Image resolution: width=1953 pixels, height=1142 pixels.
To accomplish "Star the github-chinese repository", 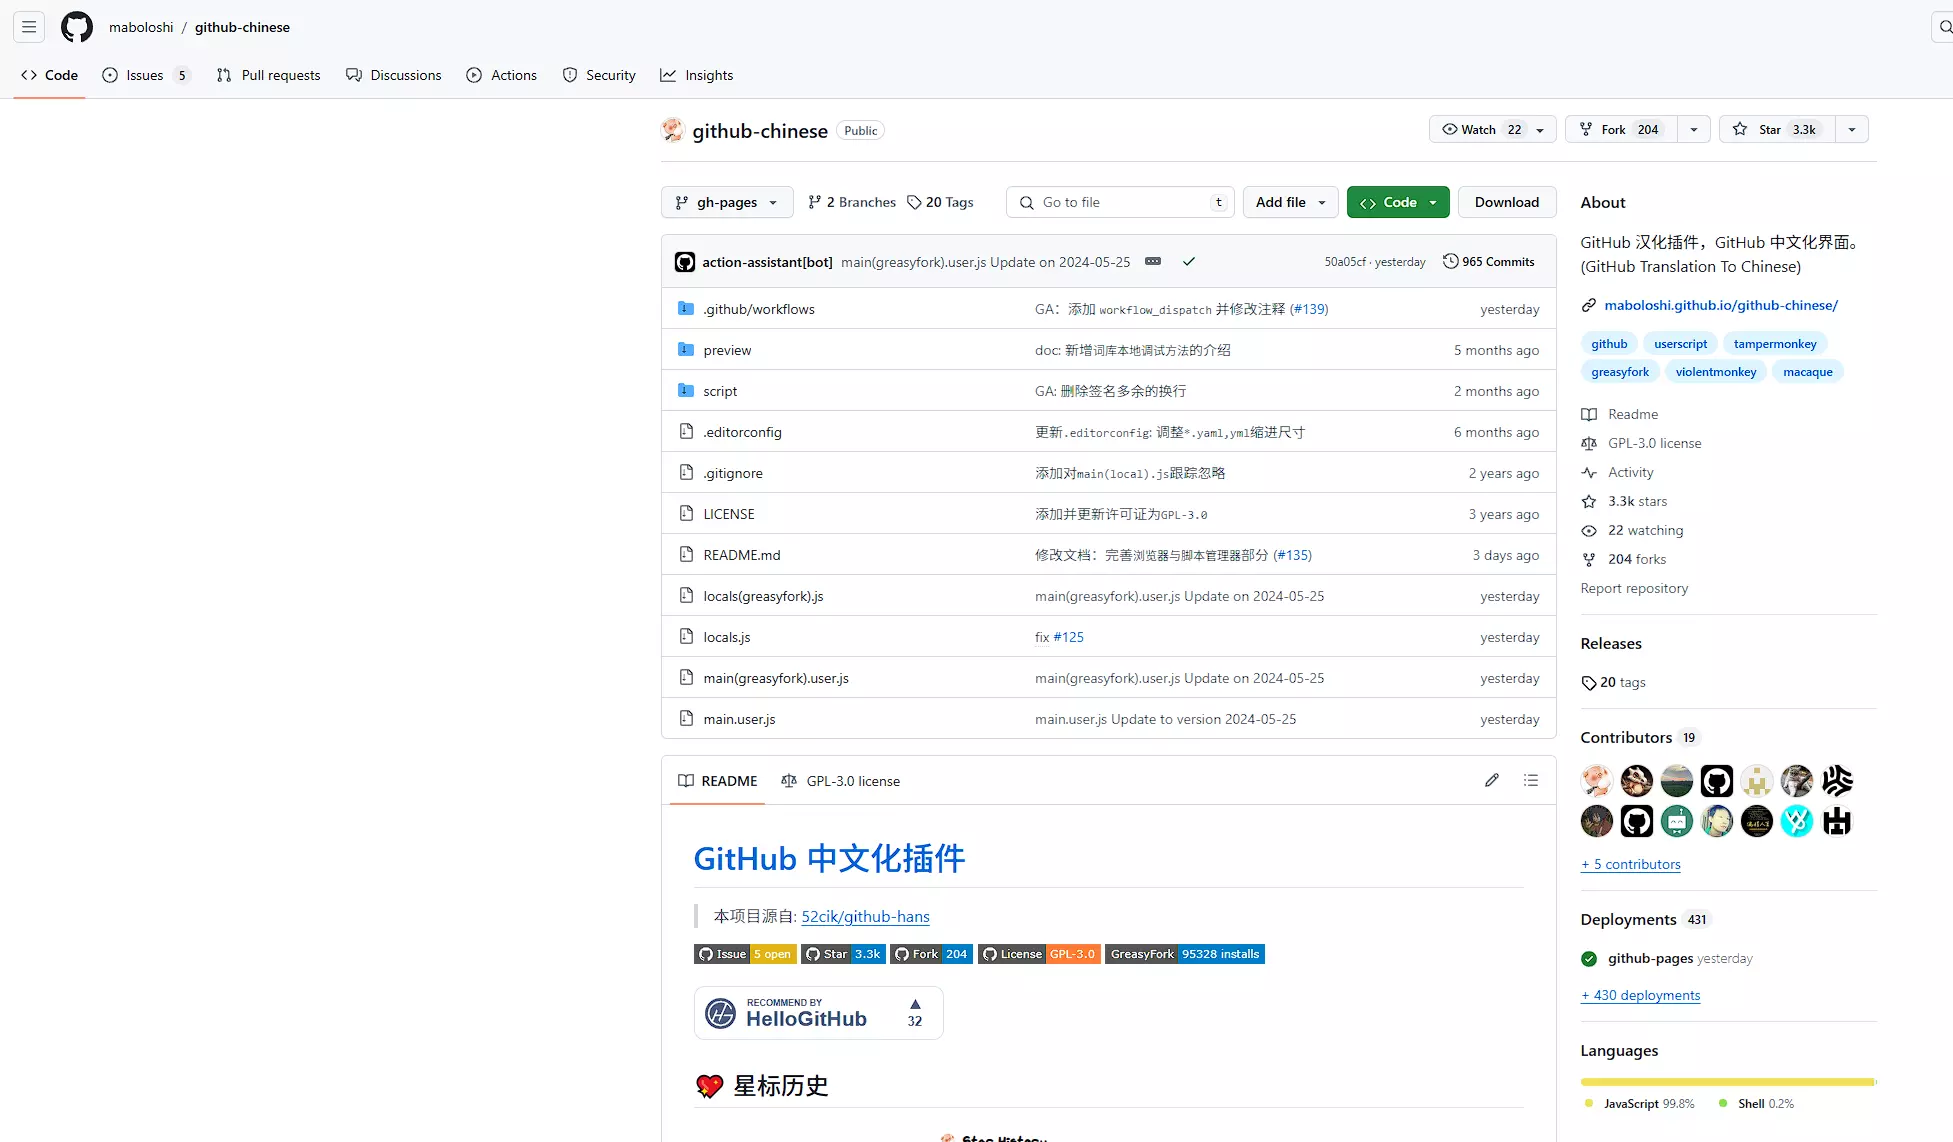I will pyautogui.click(x=1777, y=129).
